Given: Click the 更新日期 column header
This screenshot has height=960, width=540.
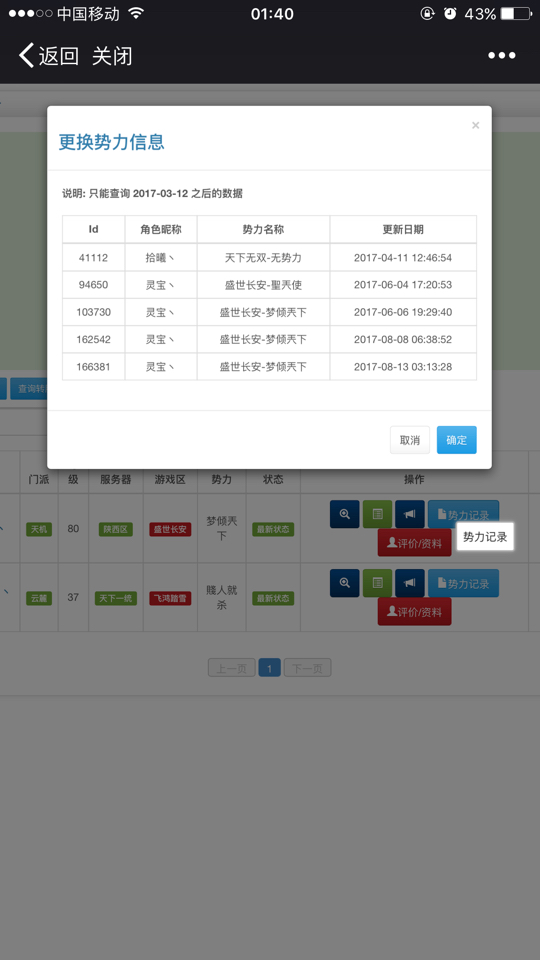Looking at the screenshot, I should [x=403, y=230].
